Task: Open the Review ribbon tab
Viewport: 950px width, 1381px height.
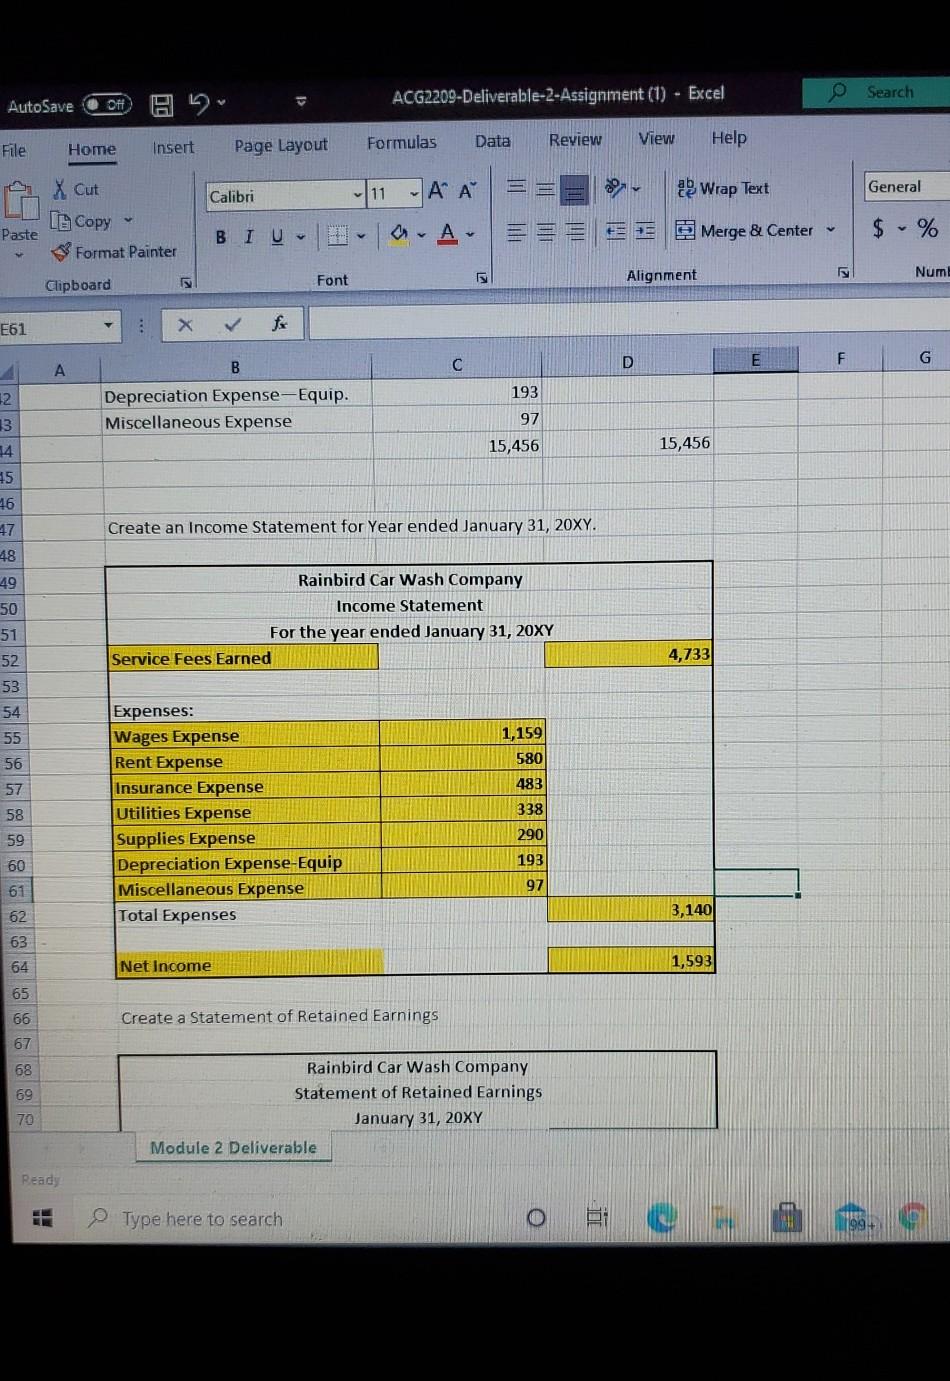Action: click(x=575, y=140)
